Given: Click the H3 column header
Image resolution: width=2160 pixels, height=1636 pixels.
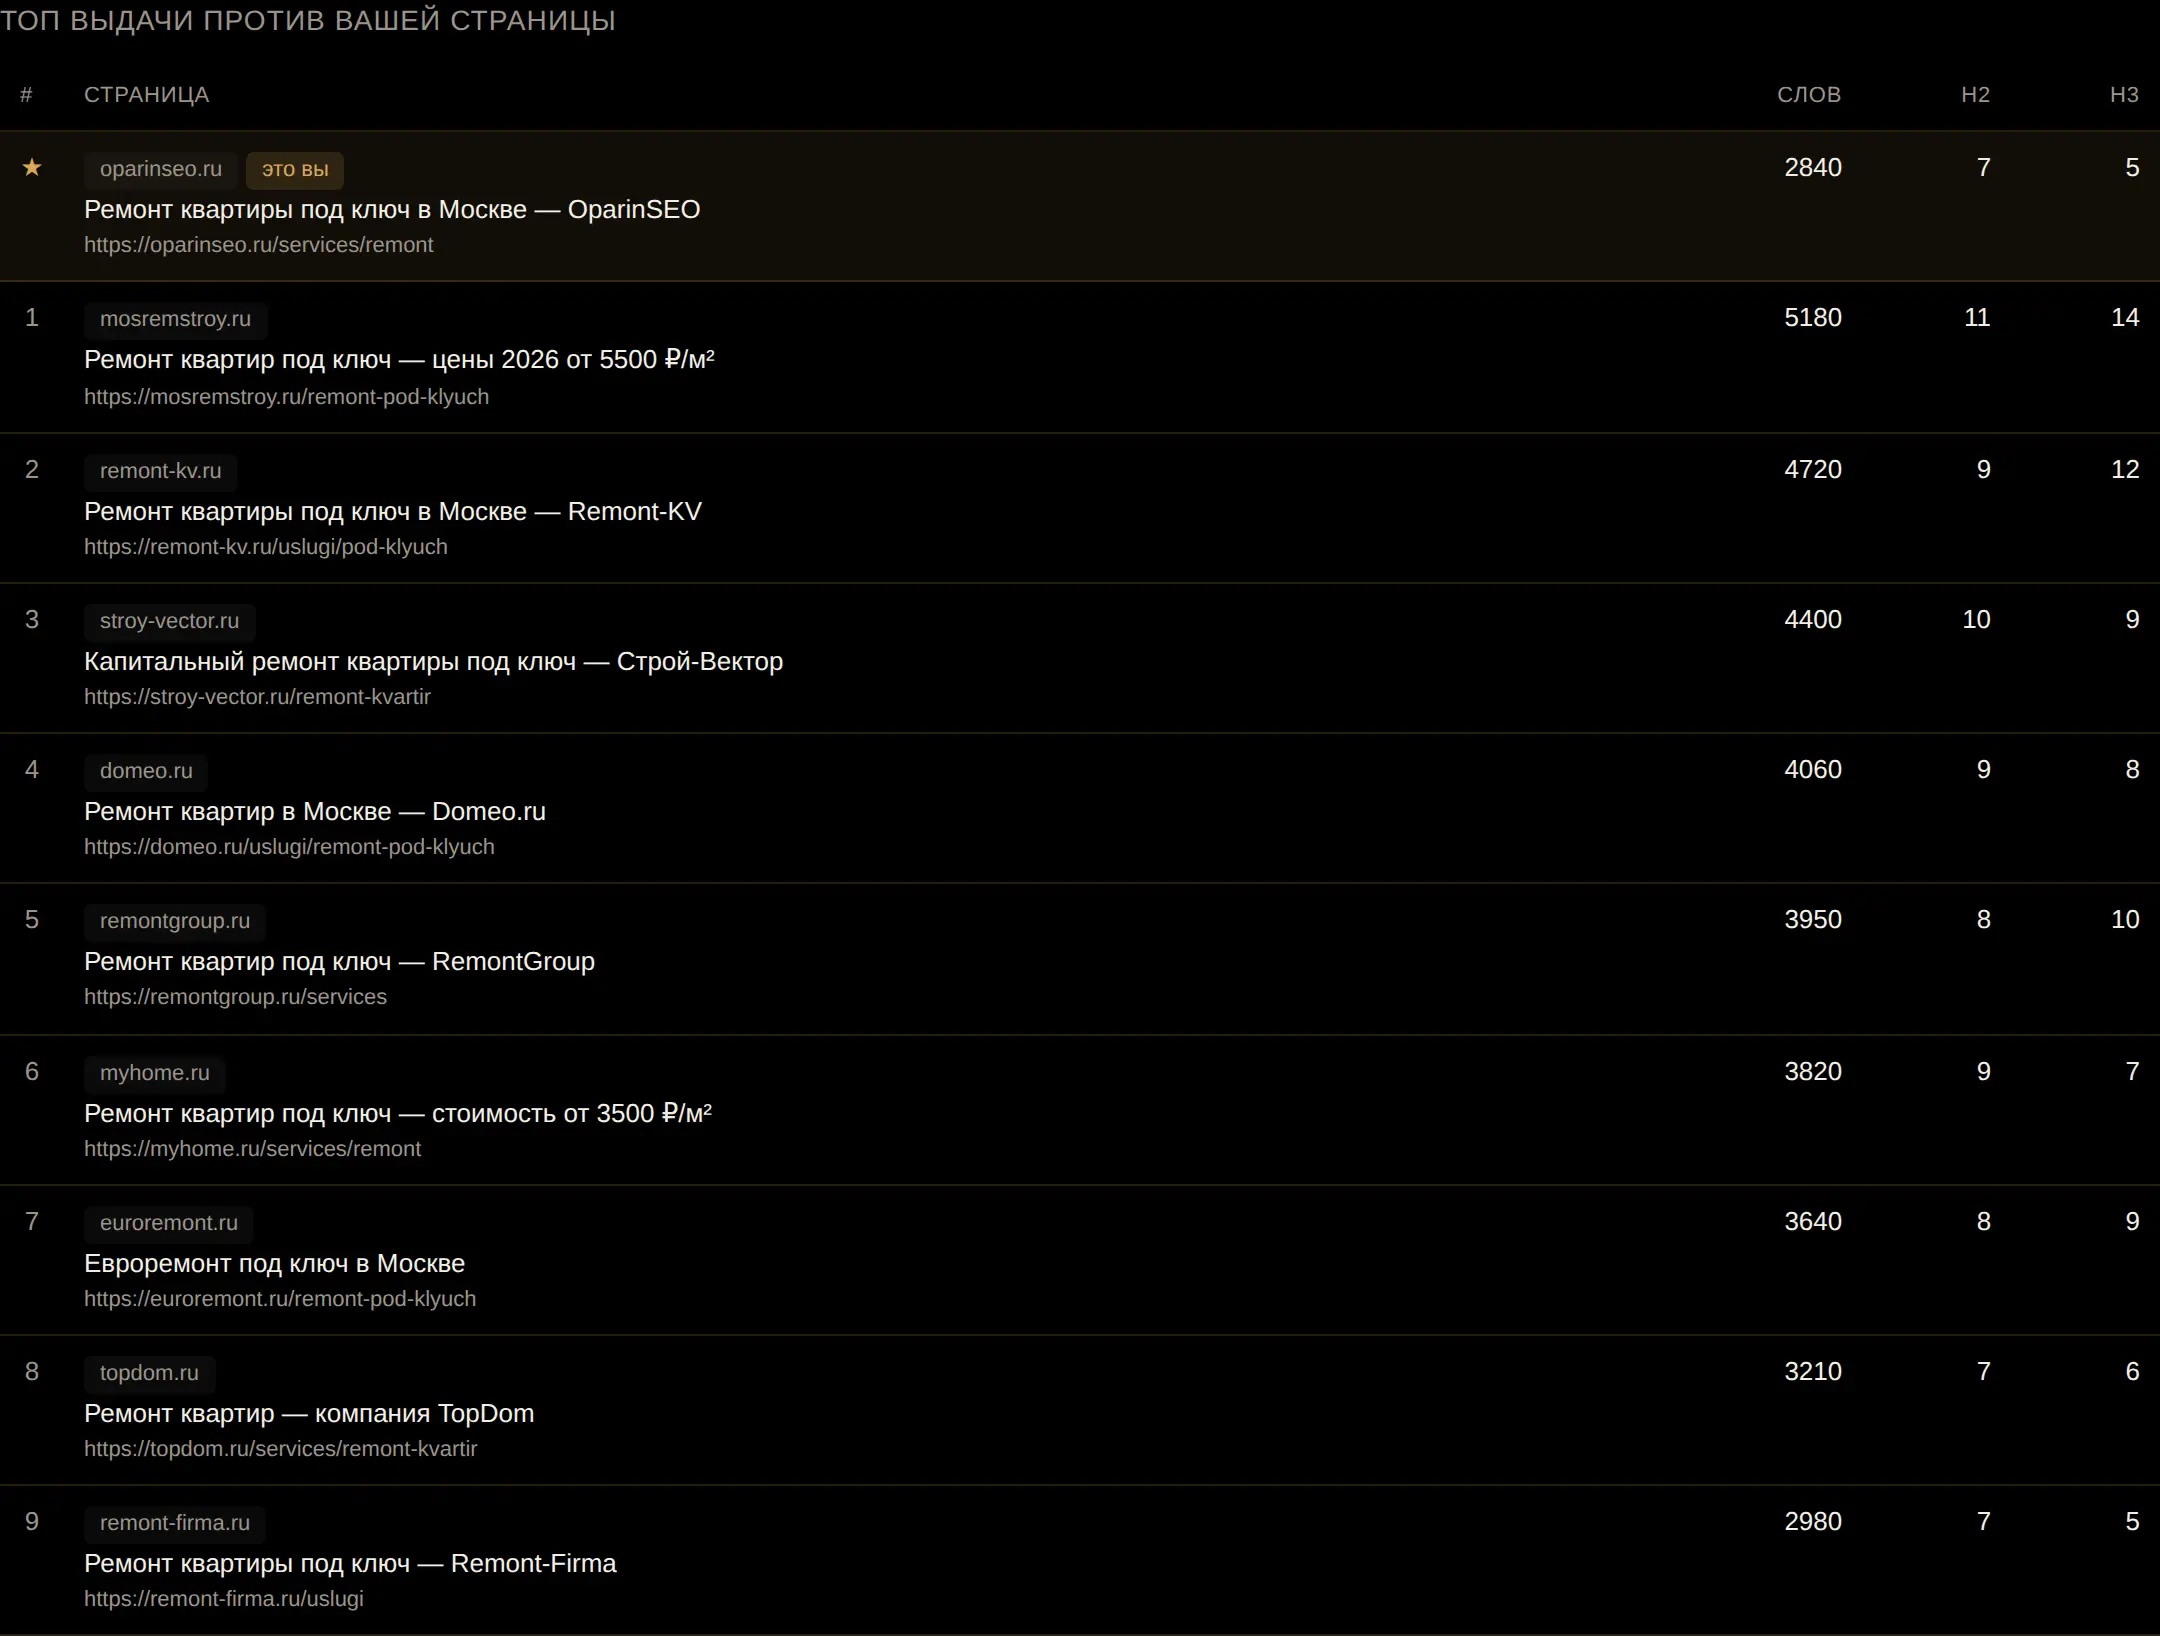Looking at the screenshot, I should [x=2124, y=95].
